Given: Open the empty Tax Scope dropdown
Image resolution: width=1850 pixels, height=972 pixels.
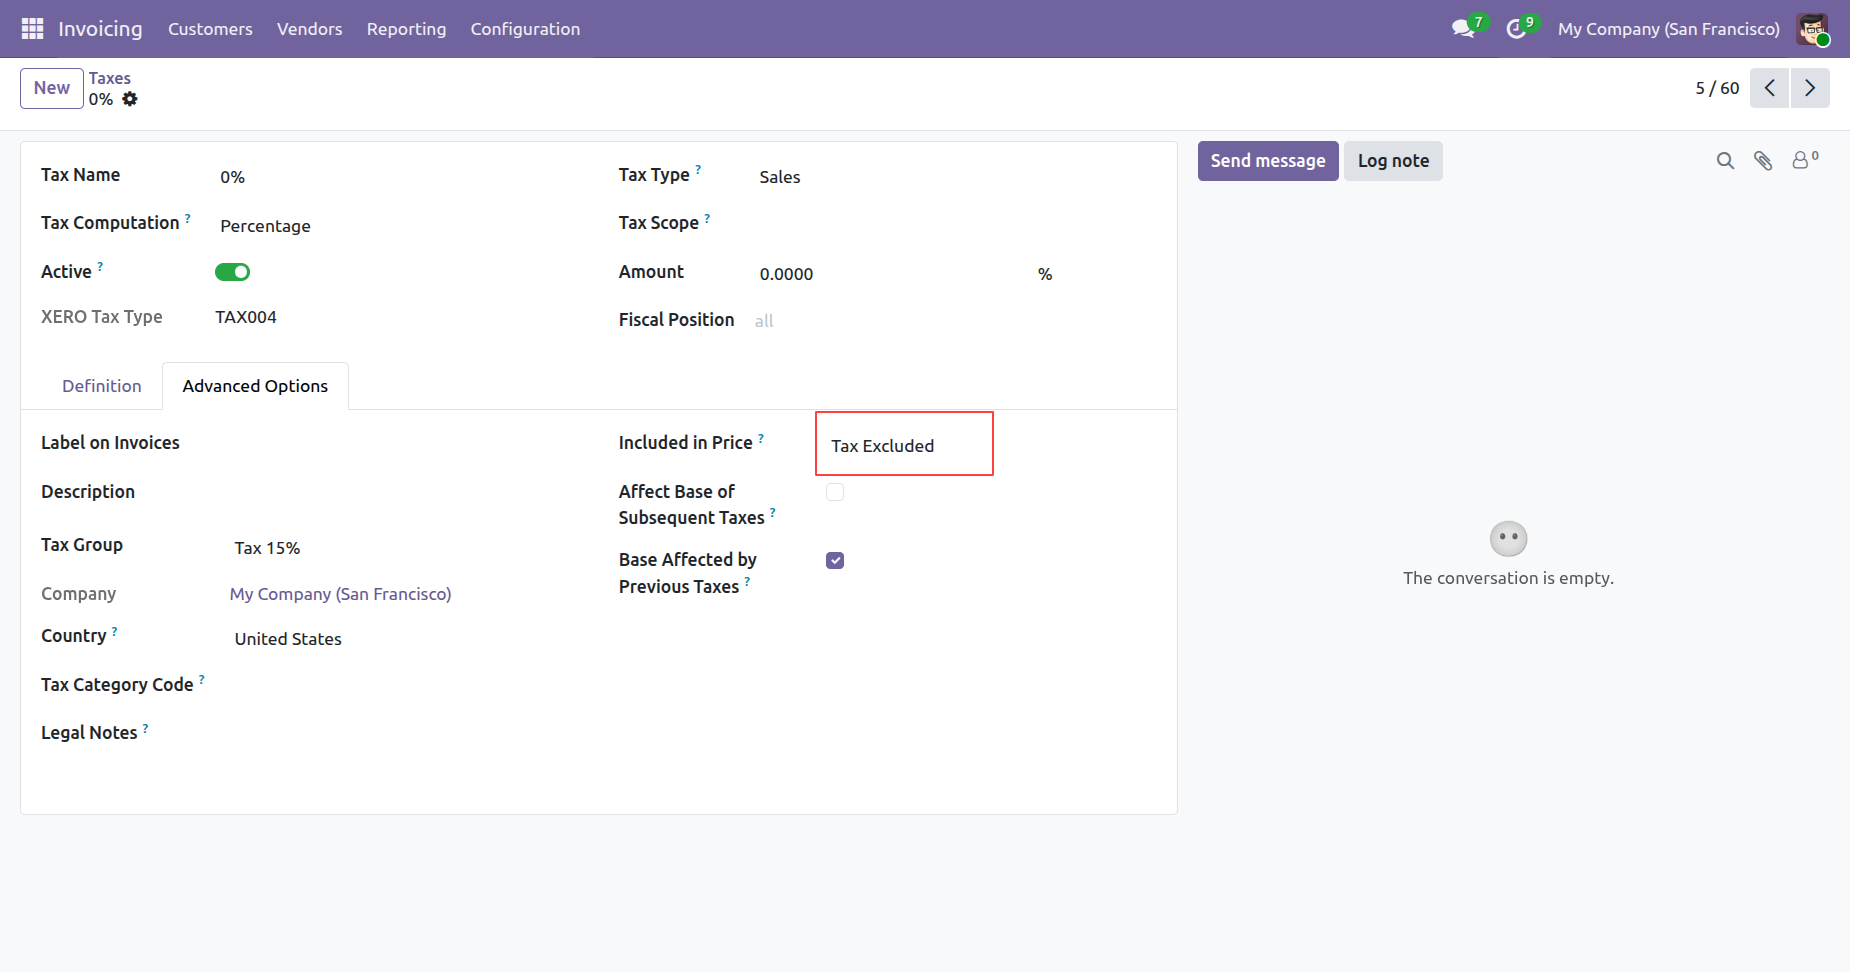Looking at the screenshot, I should [x=955, y=225].
